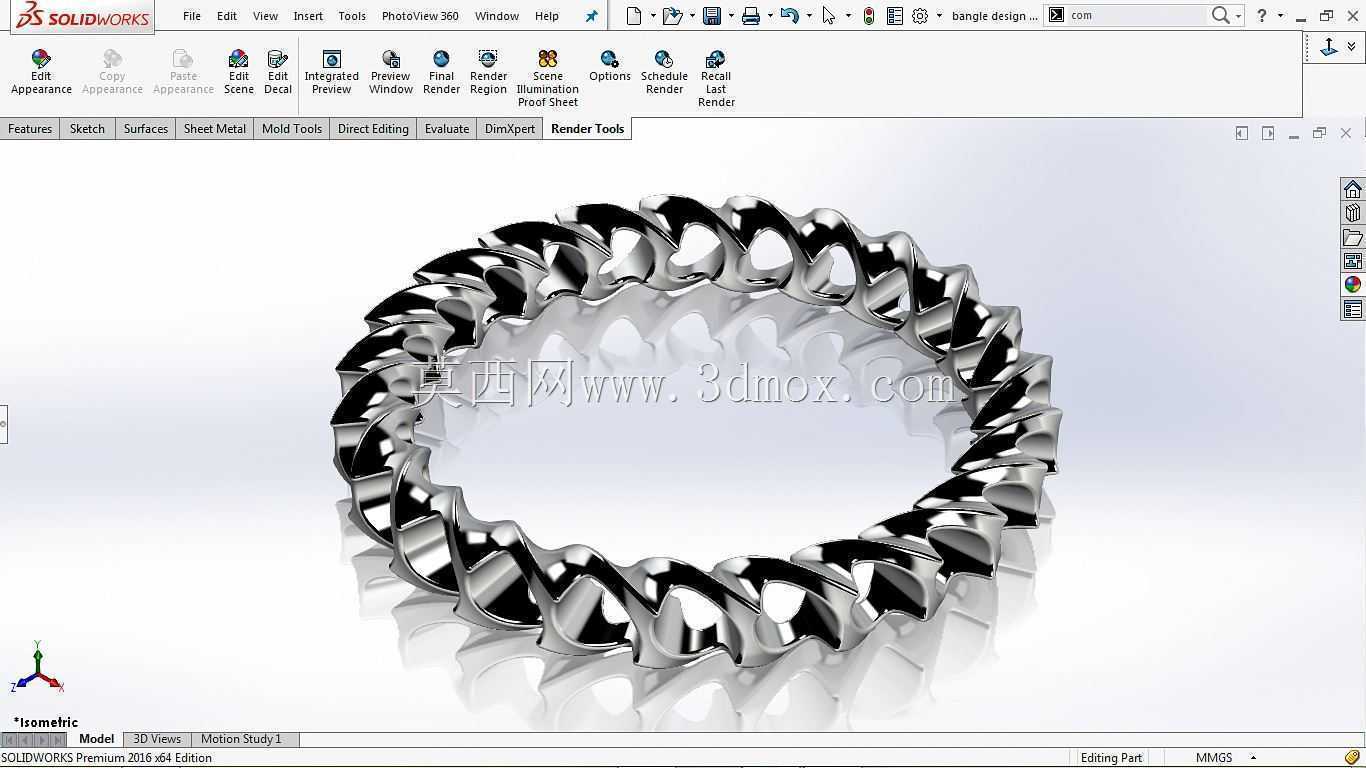The image size is (1366, 768).
Task: Click the Print icon
Action: coord(751,15)
